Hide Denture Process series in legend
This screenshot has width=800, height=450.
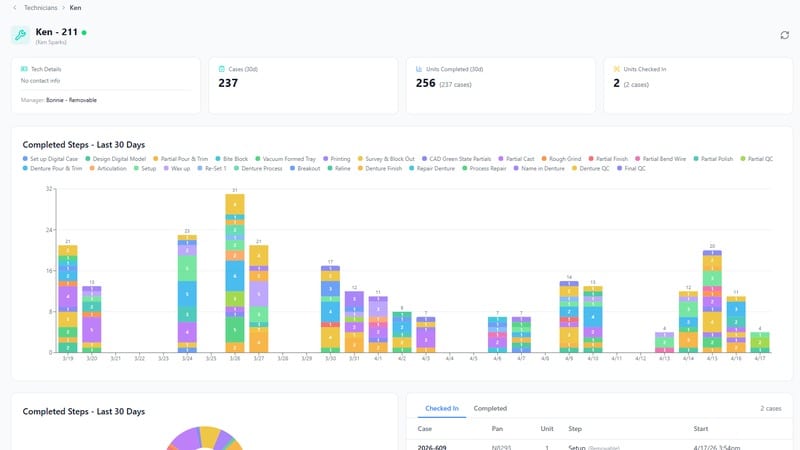(258, 168)
